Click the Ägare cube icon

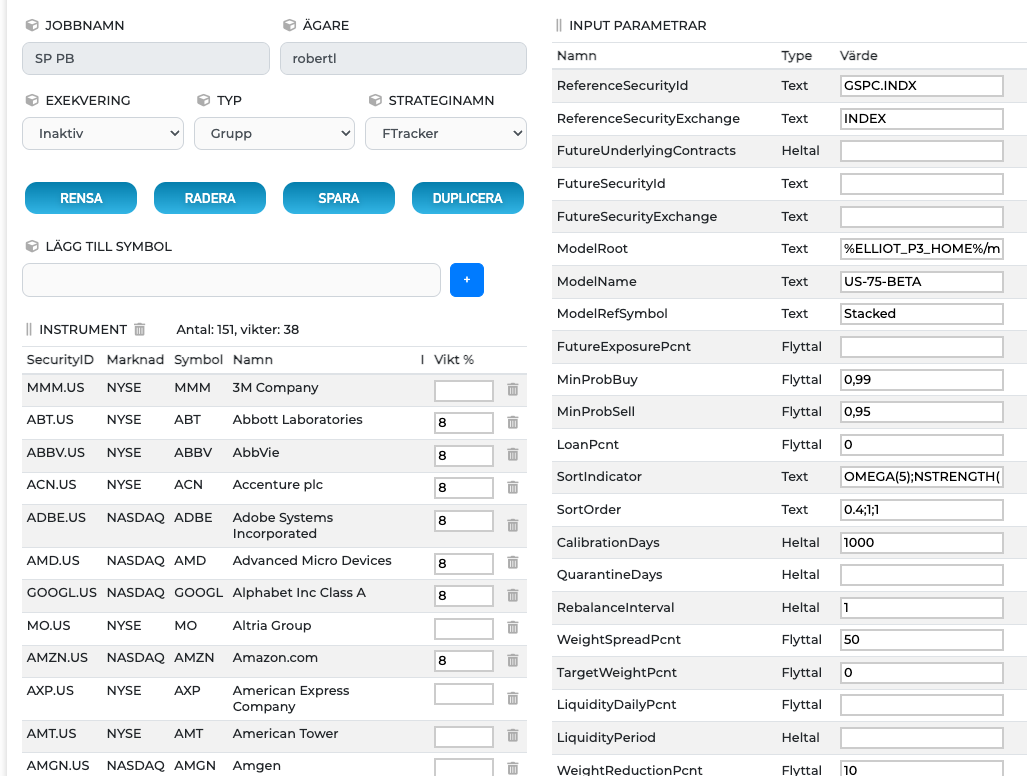click(289, 25)
